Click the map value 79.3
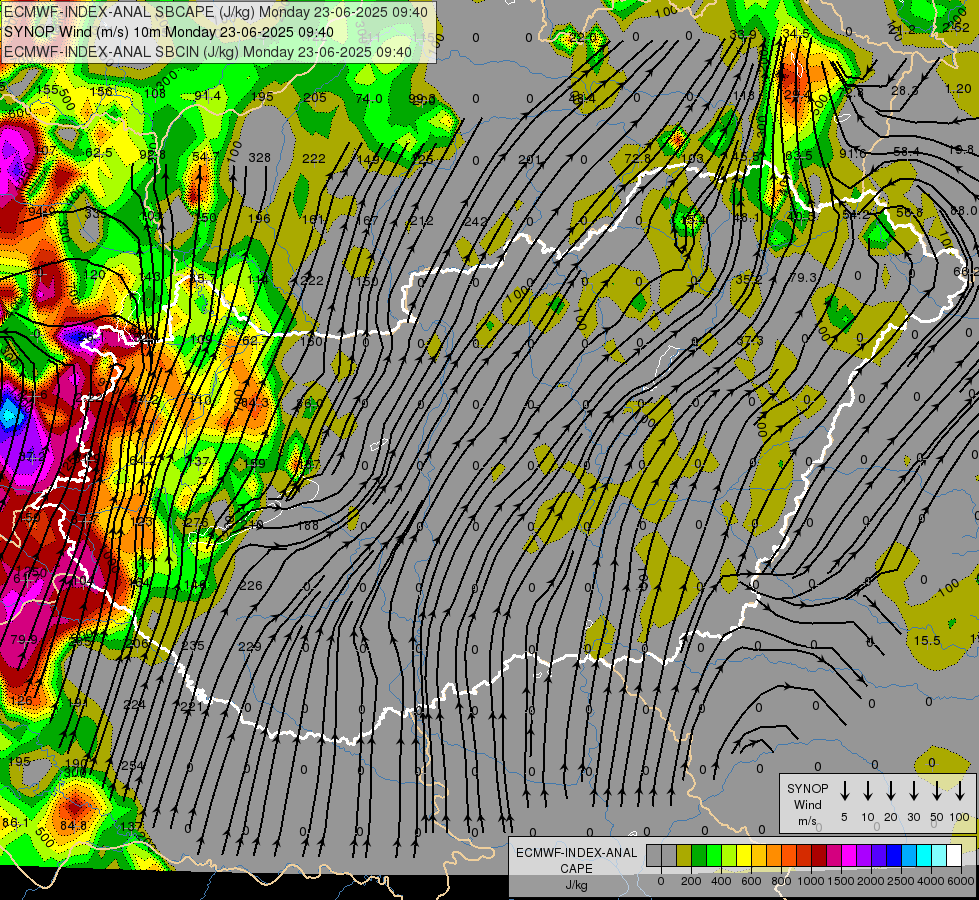The image size is (979, 900). (x=803, y=277)
